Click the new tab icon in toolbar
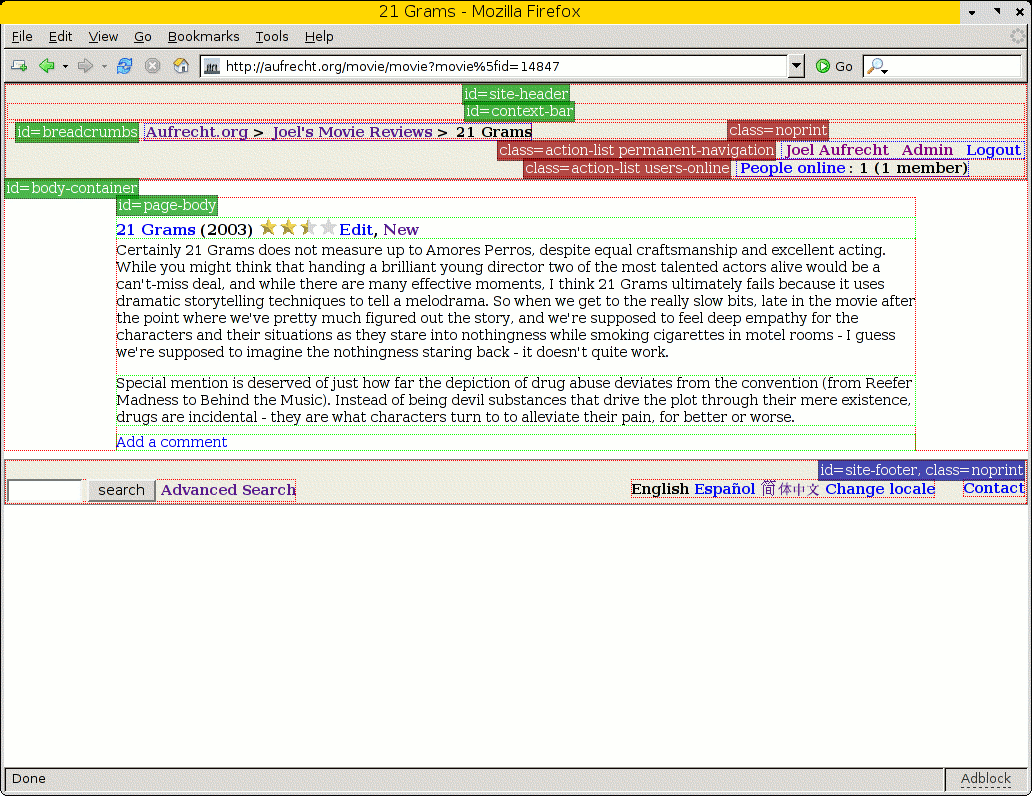This screenshot has width=1032, height=796. [18, 66]
